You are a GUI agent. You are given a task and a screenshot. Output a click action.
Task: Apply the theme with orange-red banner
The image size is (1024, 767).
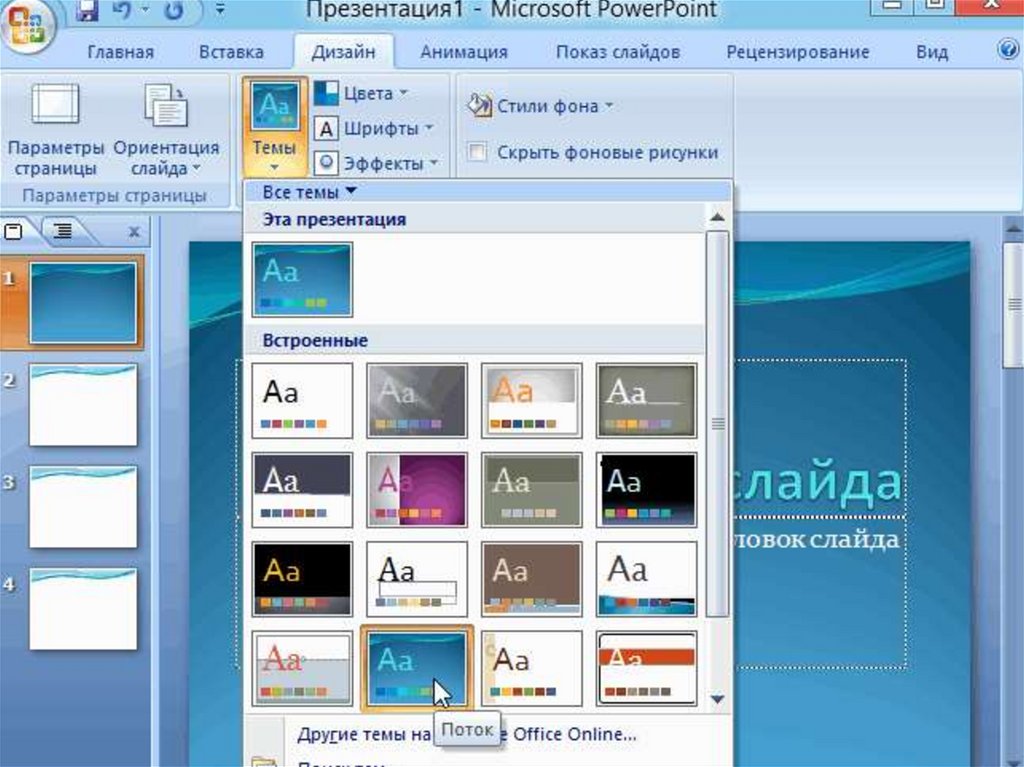click(647, 668)
